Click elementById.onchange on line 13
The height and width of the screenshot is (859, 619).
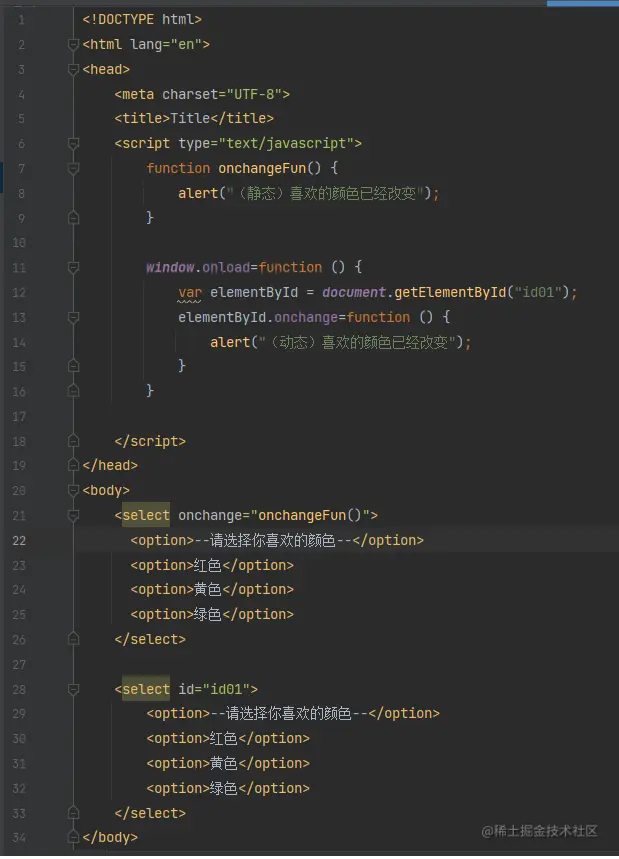point(258,317)
